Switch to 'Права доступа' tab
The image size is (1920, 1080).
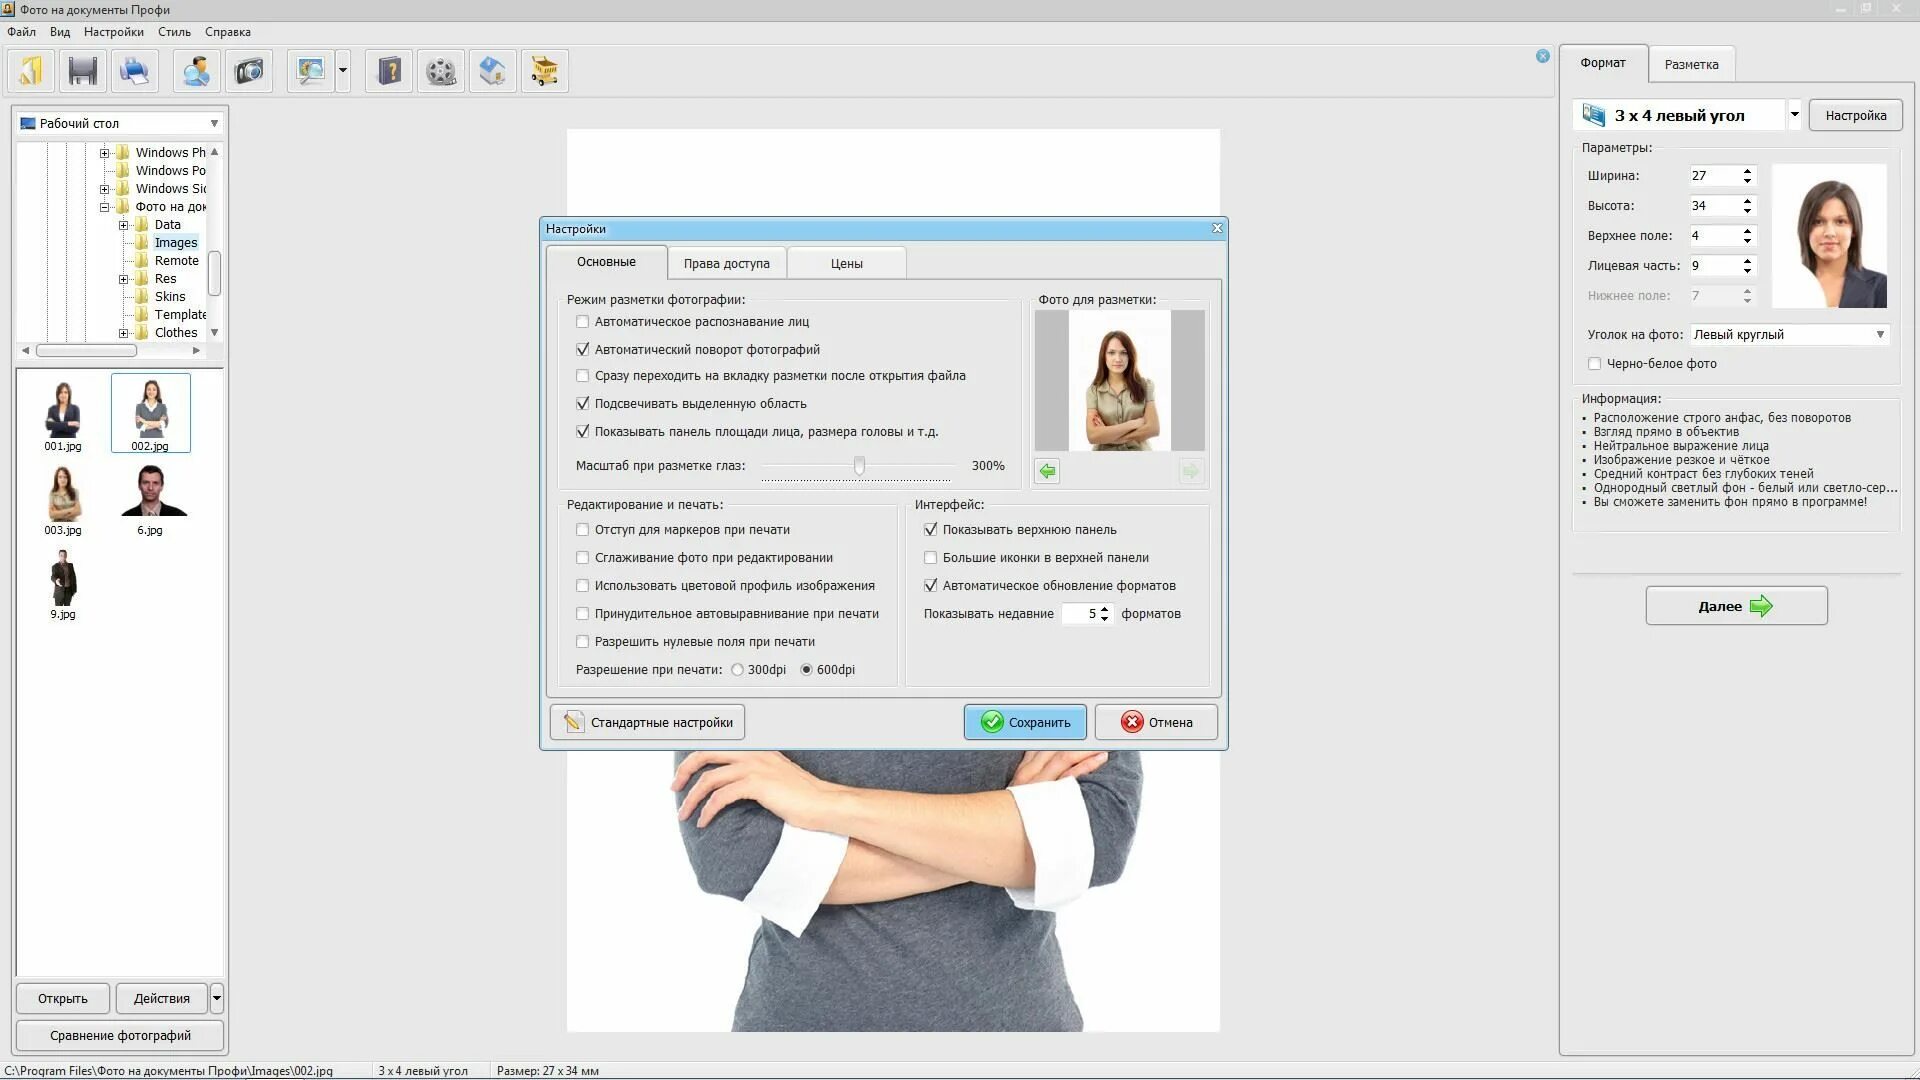(726, 264)
